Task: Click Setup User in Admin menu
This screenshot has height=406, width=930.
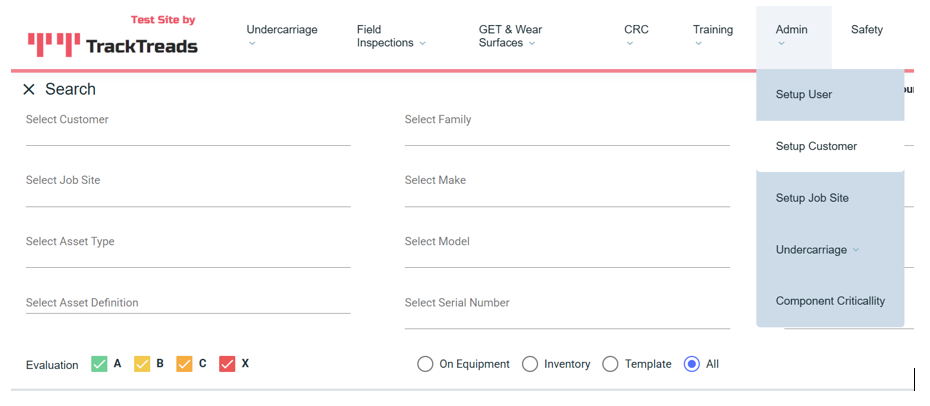Action: click(x=804, y=95)
